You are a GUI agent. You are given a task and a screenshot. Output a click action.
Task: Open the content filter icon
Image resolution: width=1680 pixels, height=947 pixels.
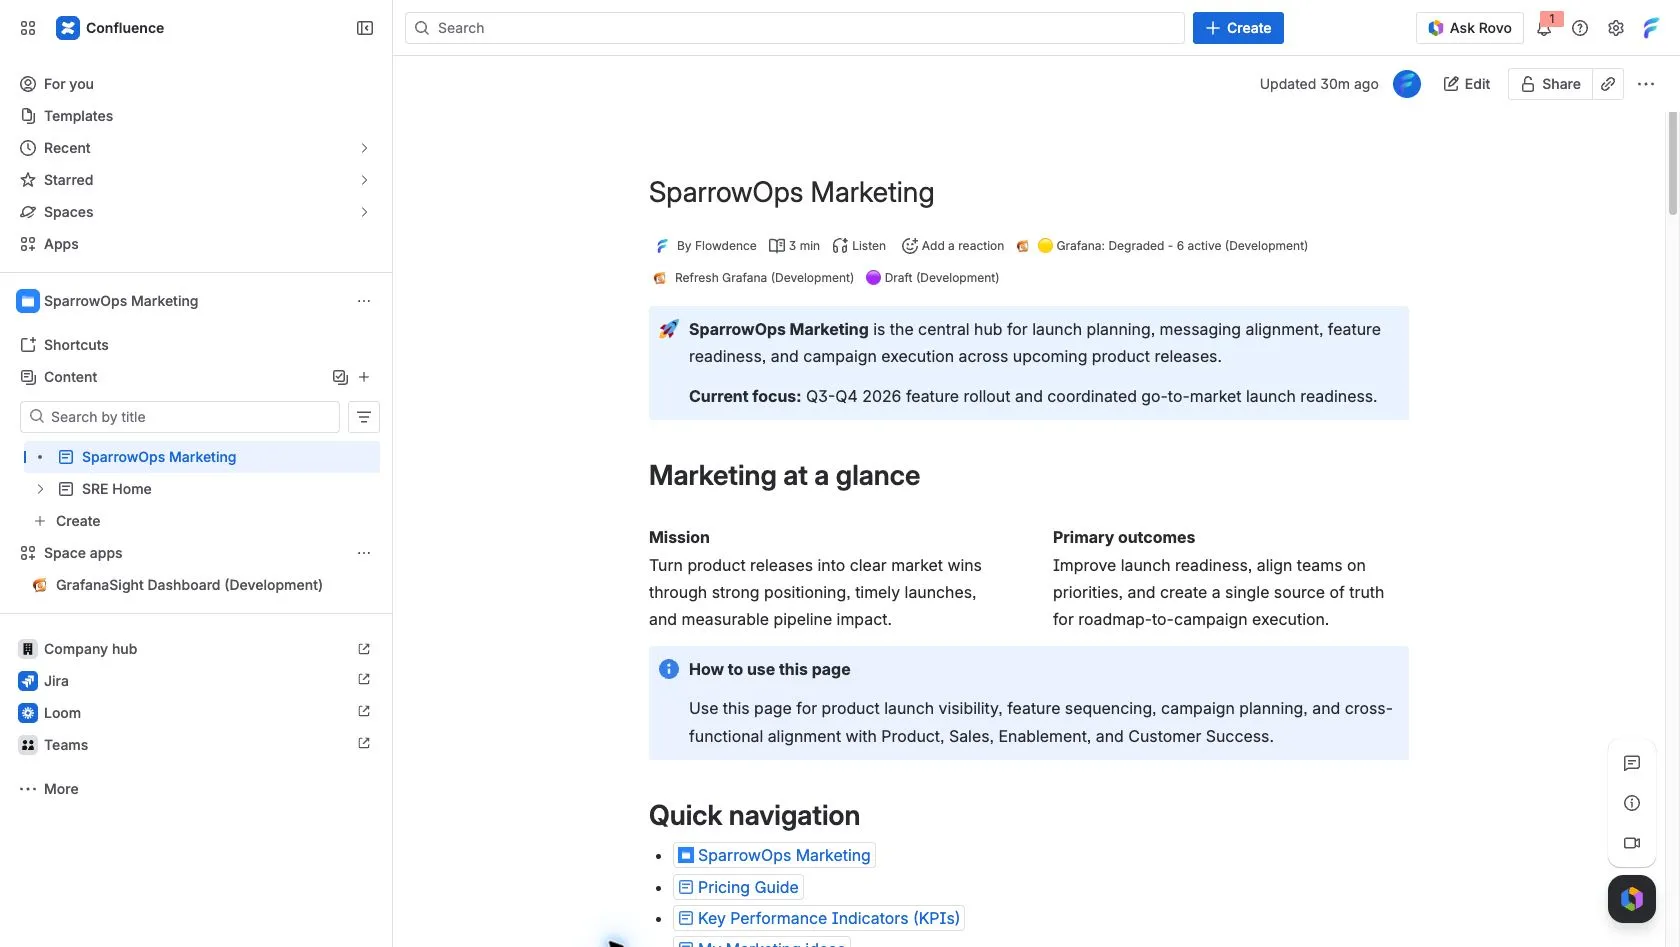(364, 417)
